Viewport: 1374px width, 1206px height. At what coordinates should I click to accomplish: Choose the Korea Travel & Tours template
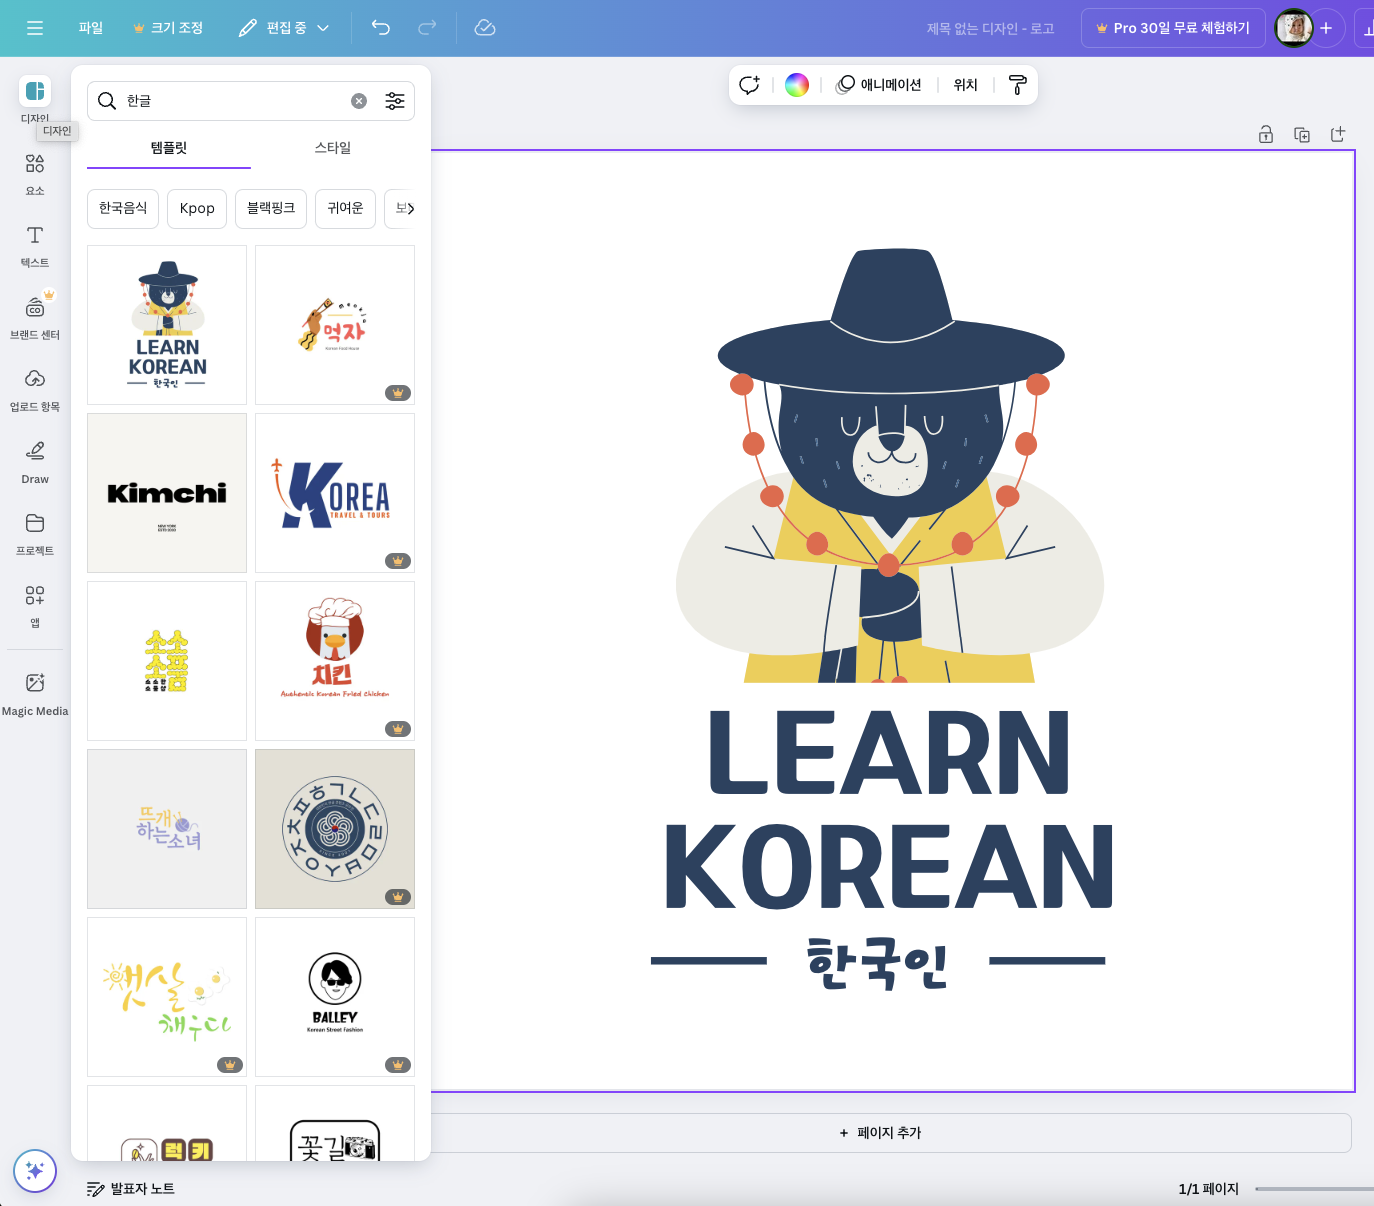coord(335,493)
